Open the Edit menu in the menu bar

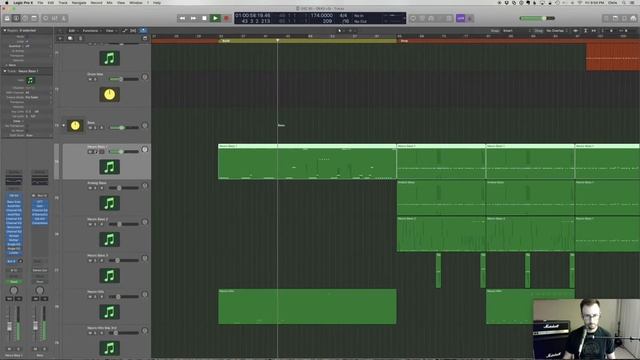pyautogui.click(x=51, y=2)
